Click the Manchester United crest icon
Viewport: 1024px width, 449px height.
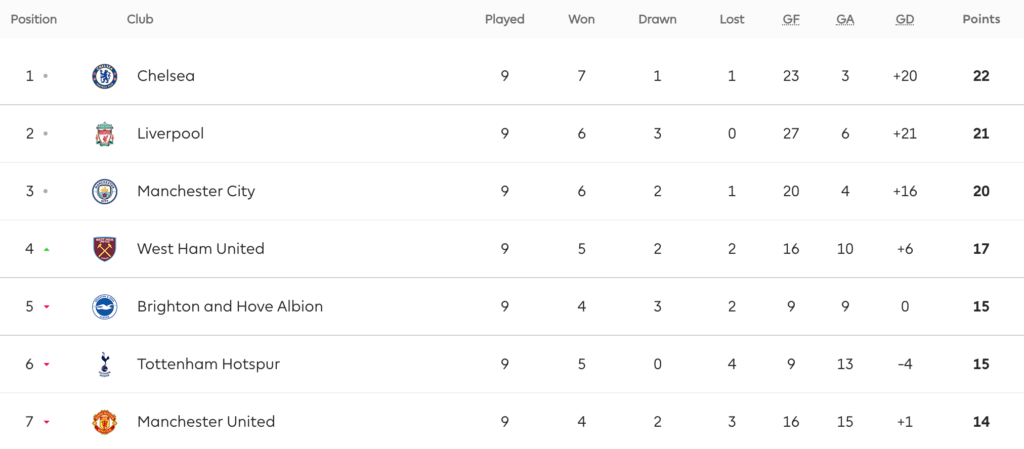[x=105, y=422]
